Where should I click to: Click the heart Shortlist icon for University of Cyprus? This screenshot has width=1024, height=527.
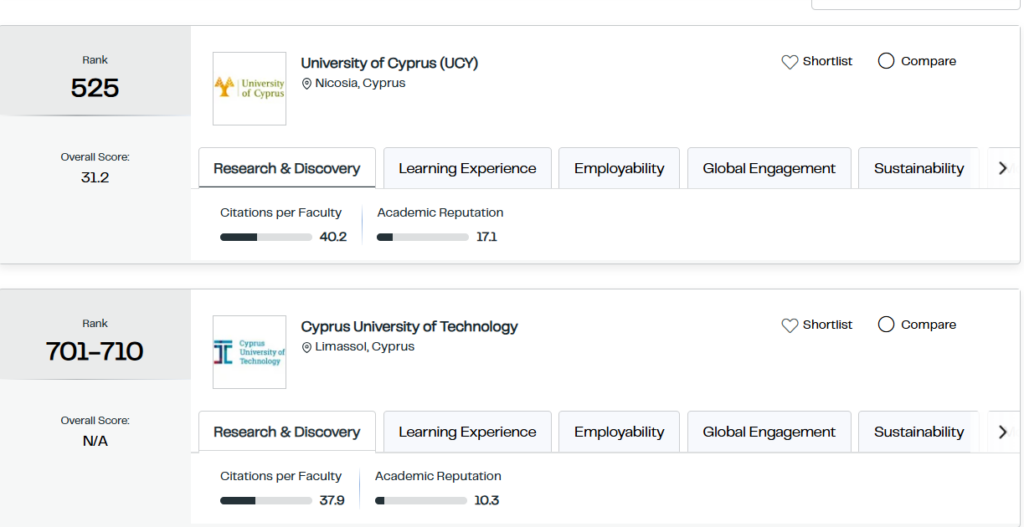790,62
